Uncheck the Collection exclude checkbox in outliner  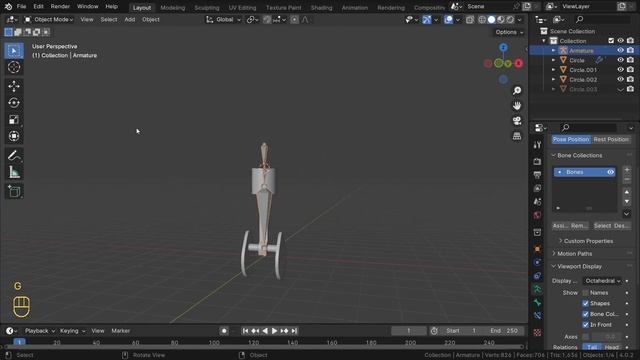[611, 41]
